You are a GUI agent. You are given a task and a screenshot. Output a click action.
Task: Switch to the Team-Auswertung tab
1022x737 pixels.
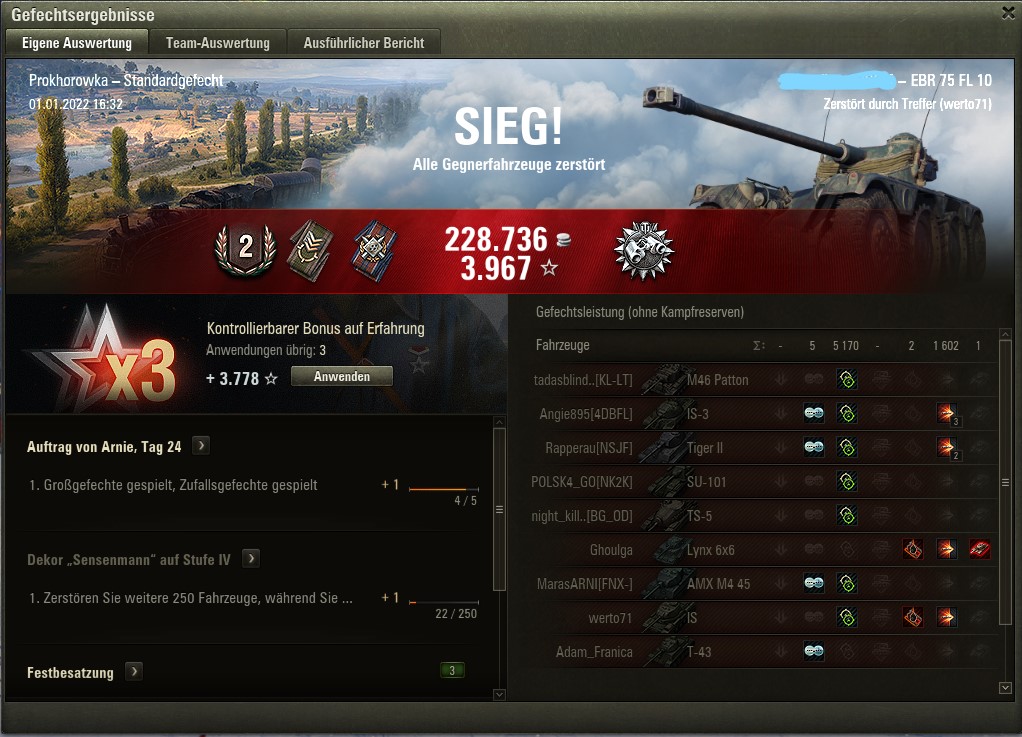(x=218, y=43)
